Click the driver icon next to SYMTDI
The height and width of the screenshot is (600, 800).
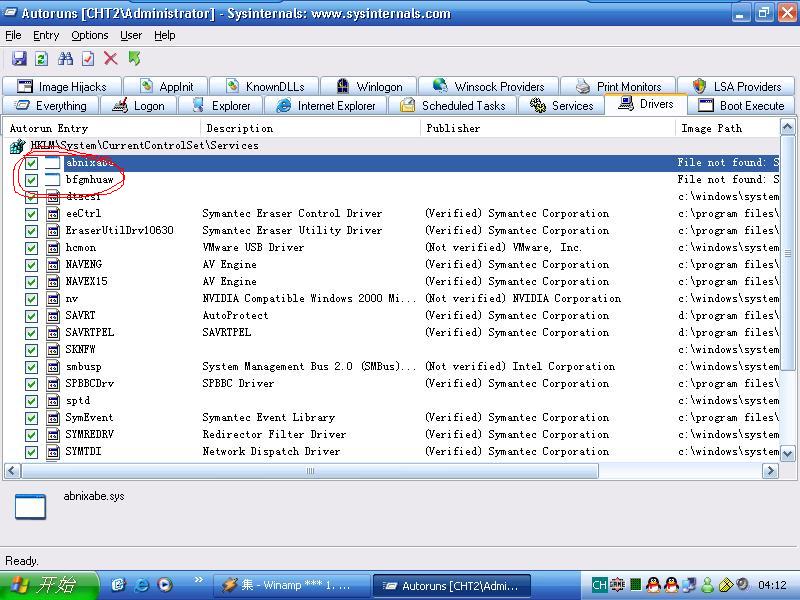[x=53, y=452]
